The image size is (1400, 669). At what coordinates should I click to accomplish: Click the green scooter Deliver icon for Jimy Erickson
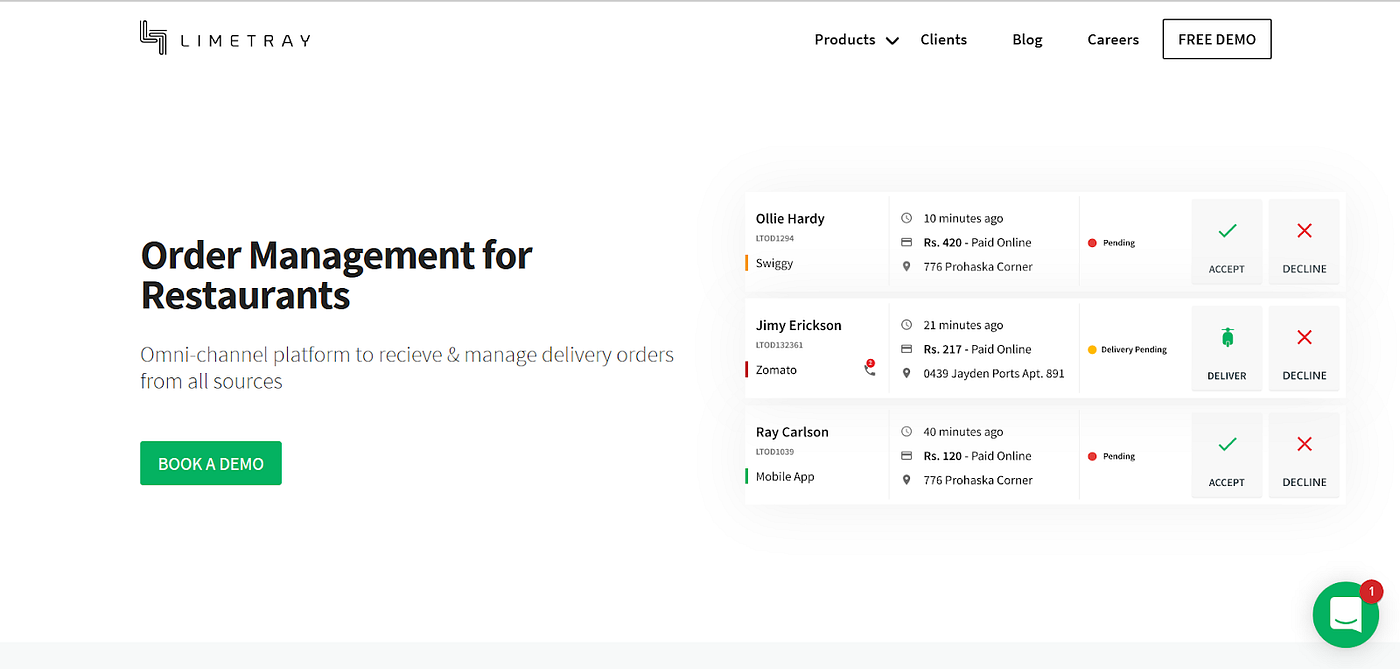[1227, 337]
